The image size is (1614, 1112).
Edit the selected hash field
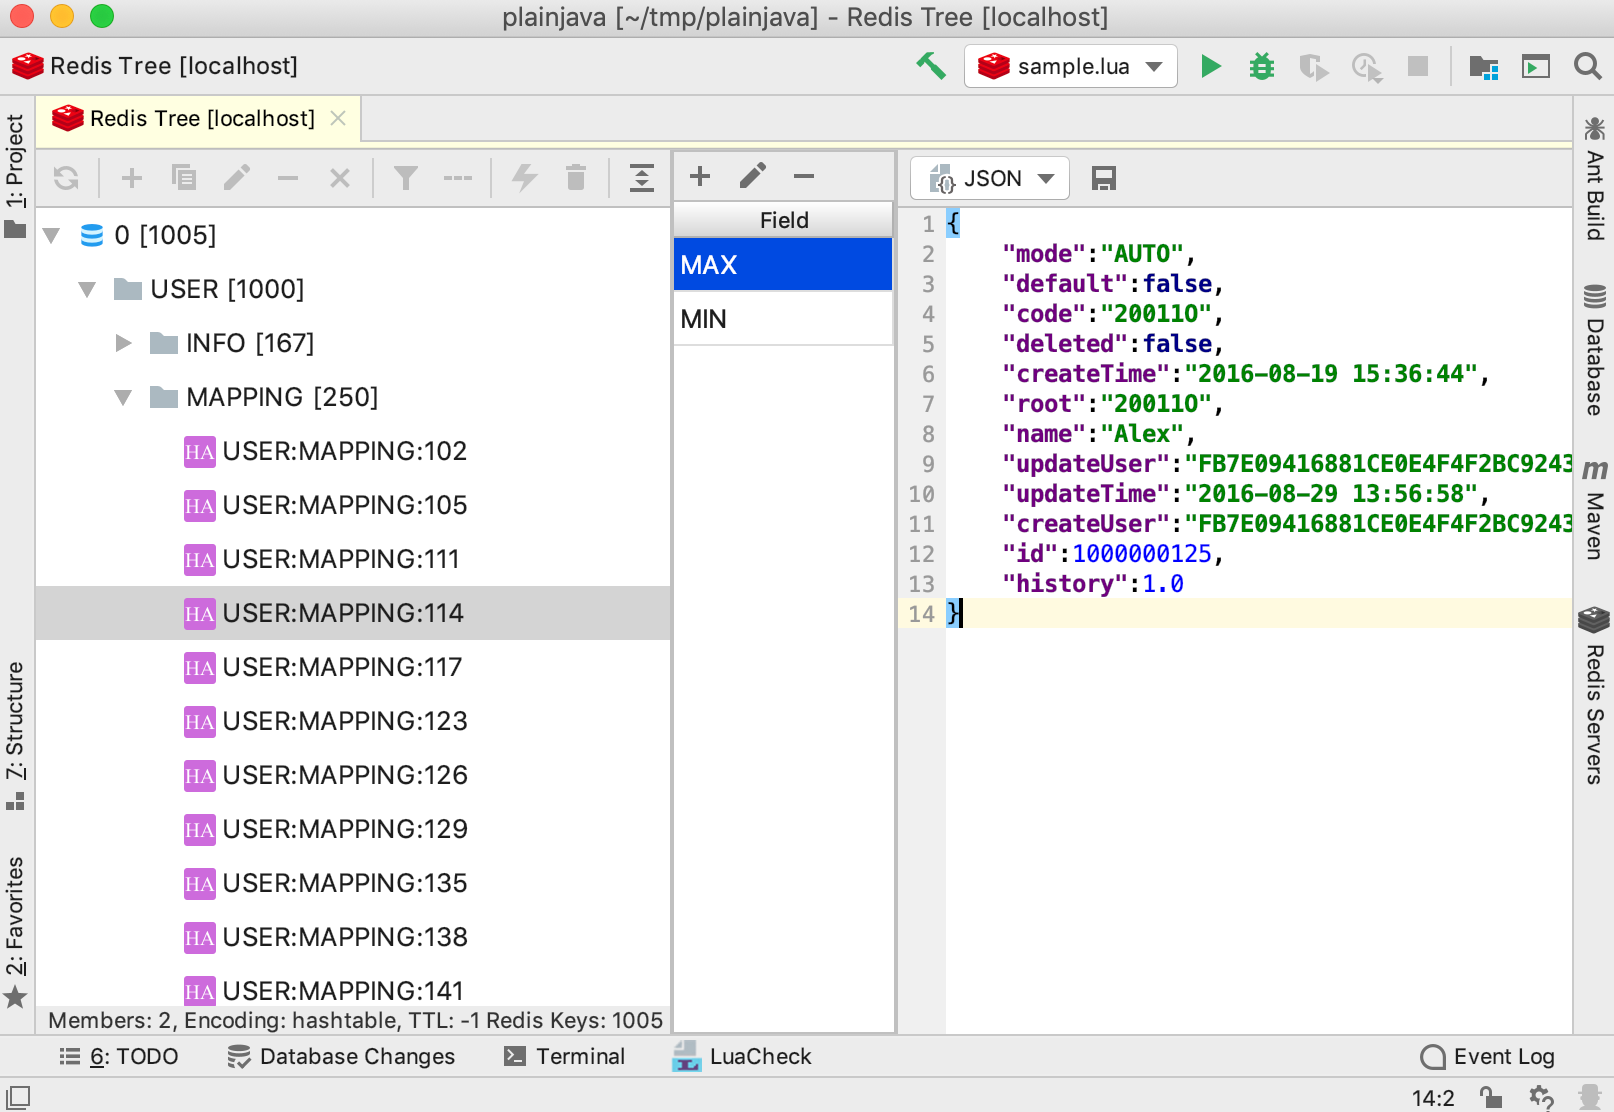(753, 176)
